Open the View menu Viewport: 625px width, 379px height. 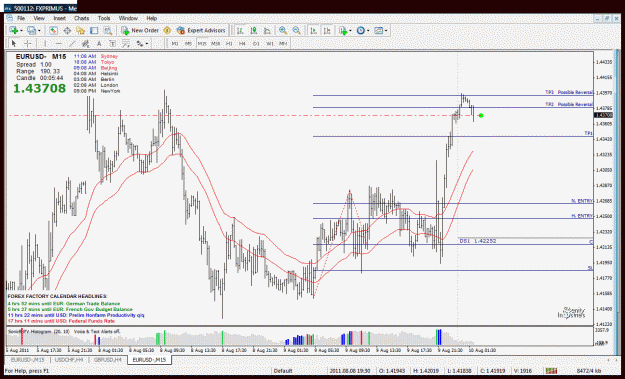(x=39, y=18)
